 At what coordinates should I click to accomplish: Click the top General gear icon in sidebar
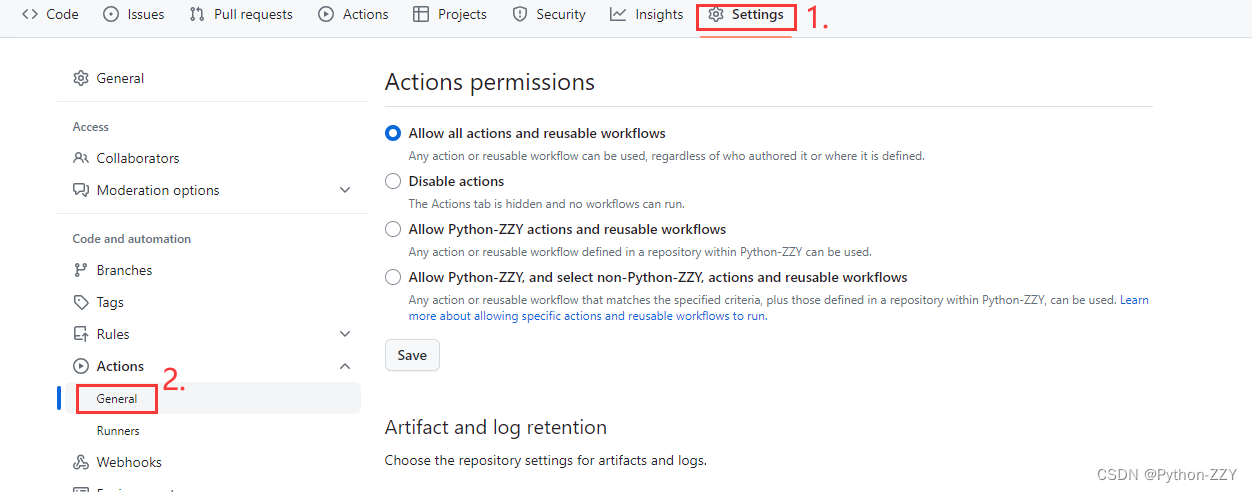click(81, 78)
